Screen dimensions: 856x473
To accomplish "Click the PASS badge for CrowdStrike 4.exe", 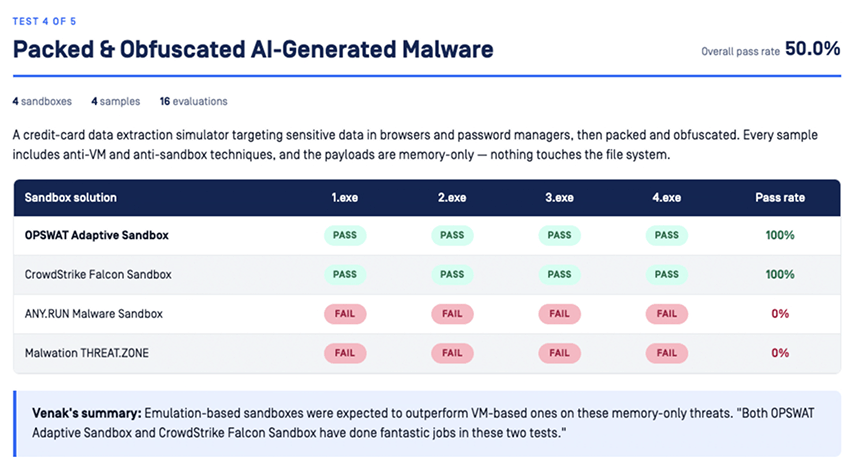I will 667,275.
